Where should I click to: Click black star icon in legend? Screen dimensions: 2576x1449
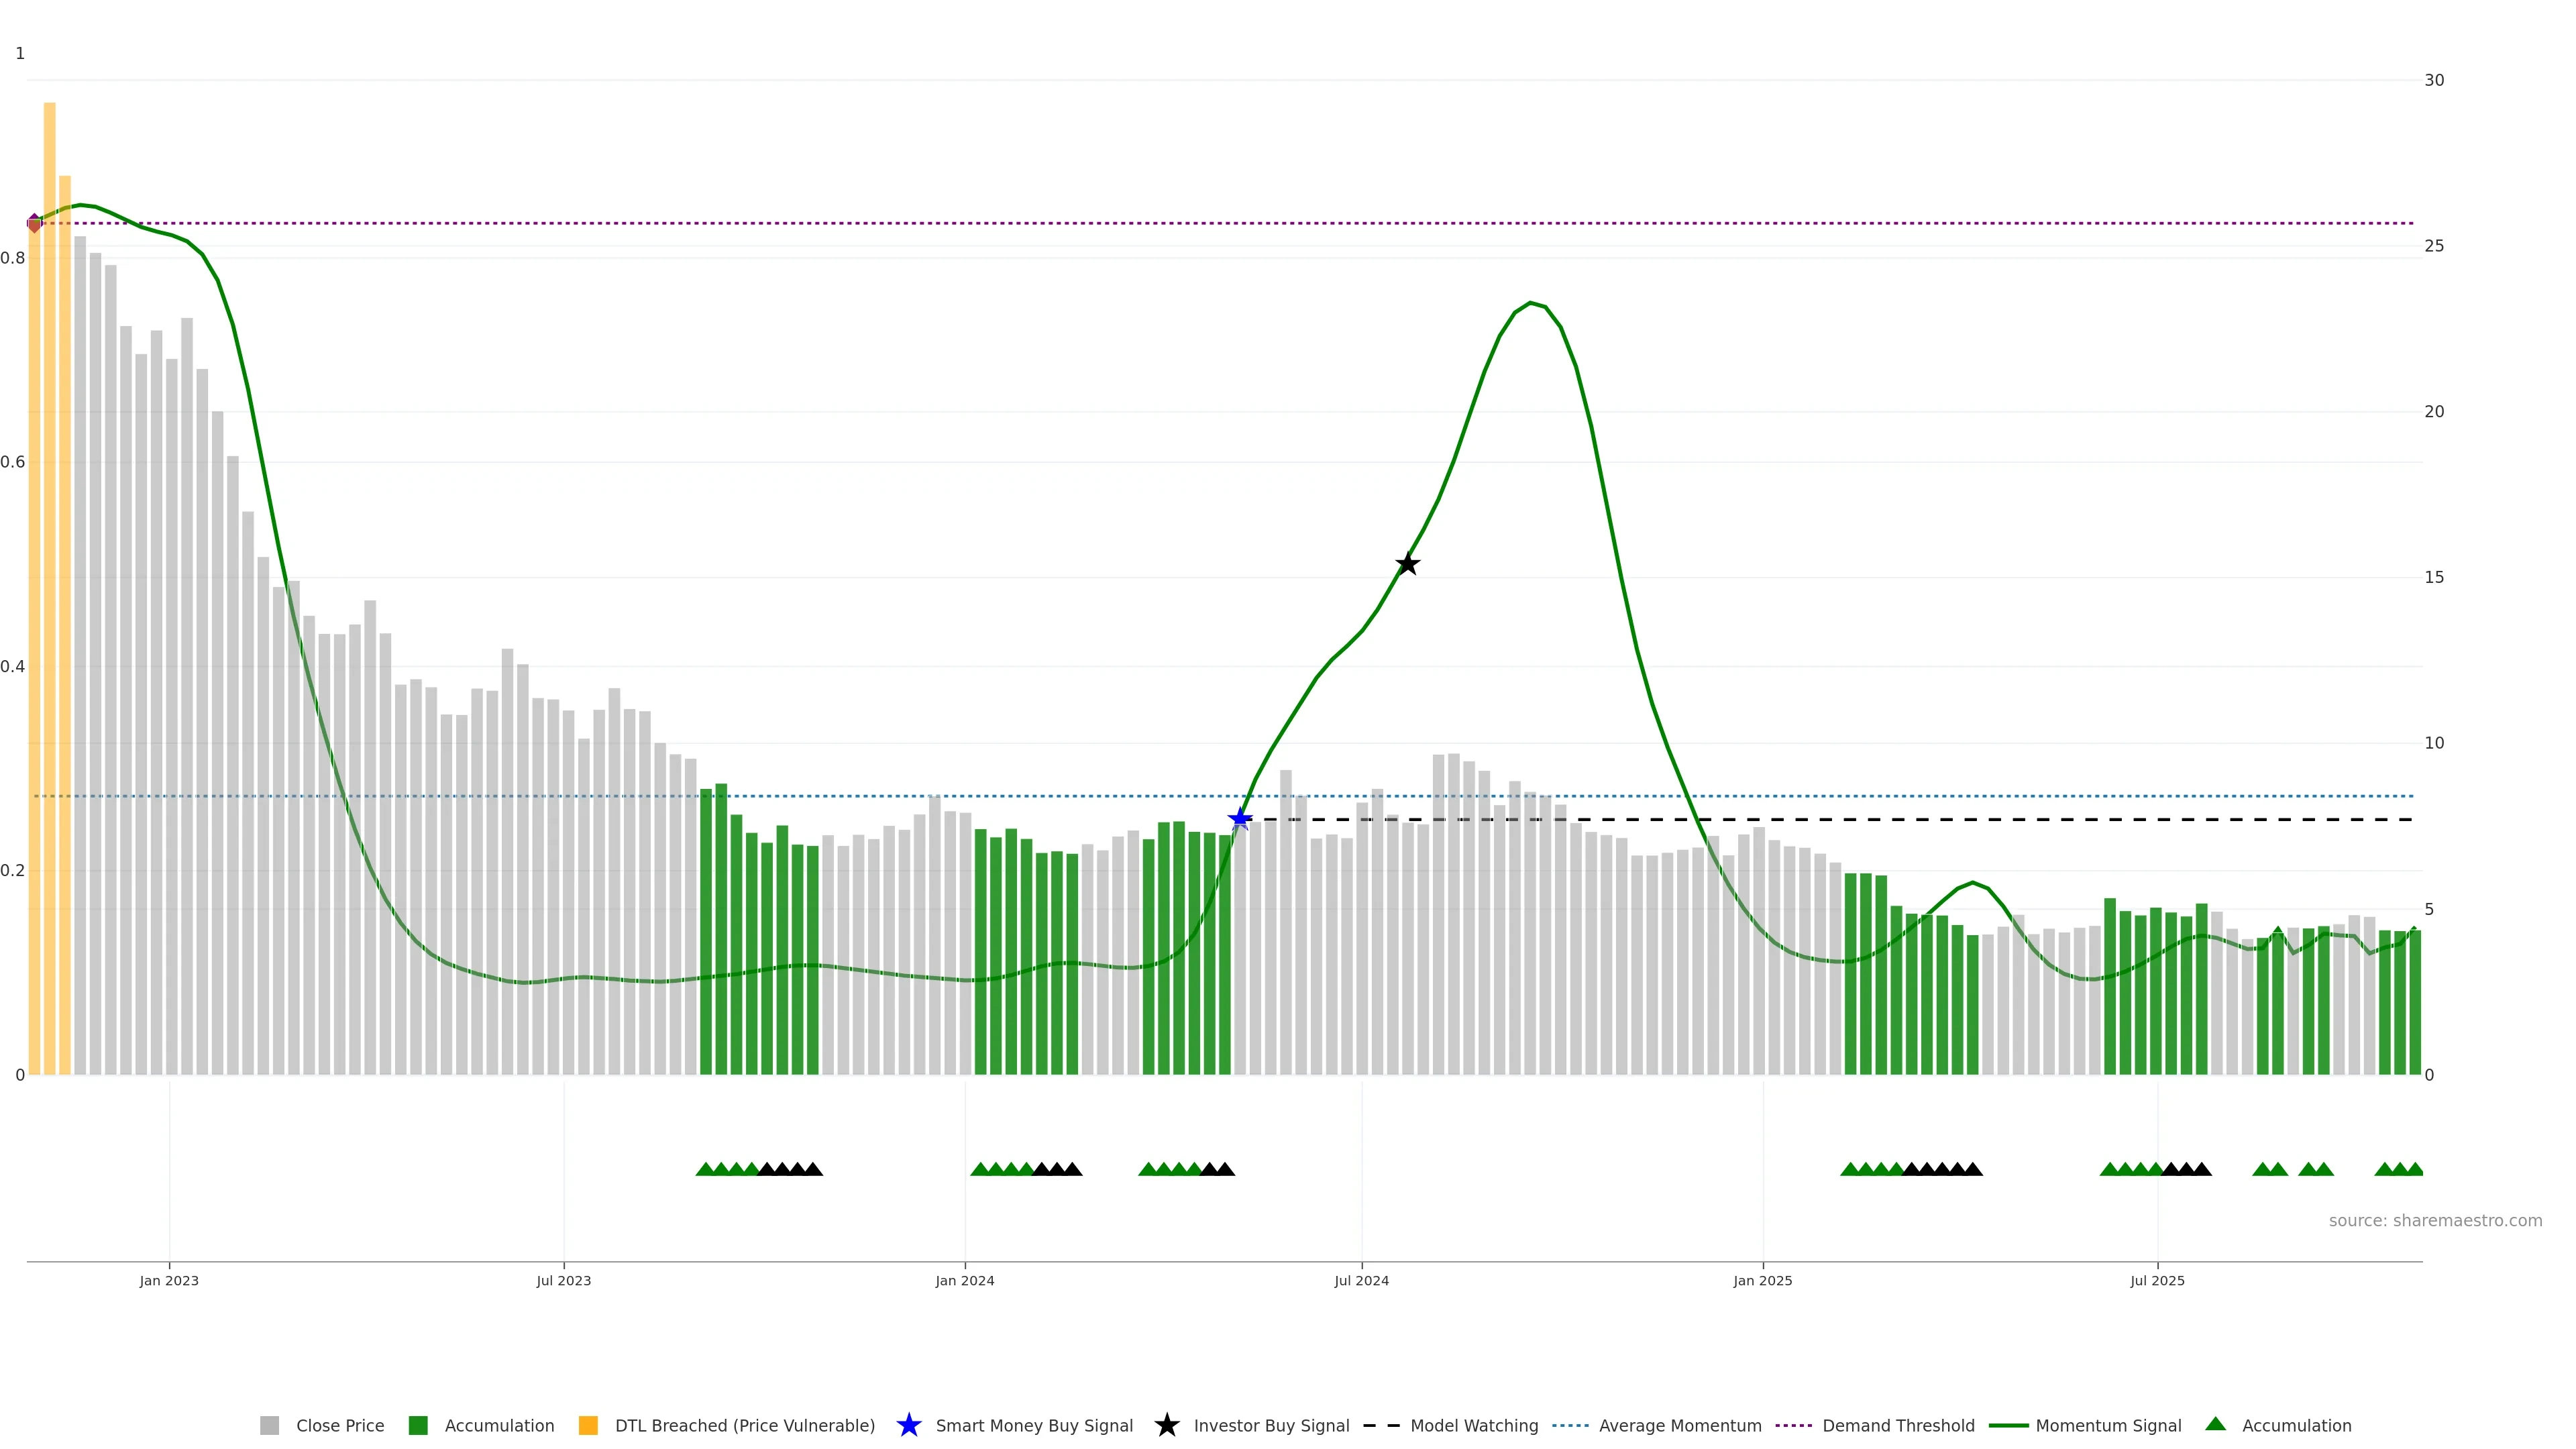[x=1166, y=1425]
